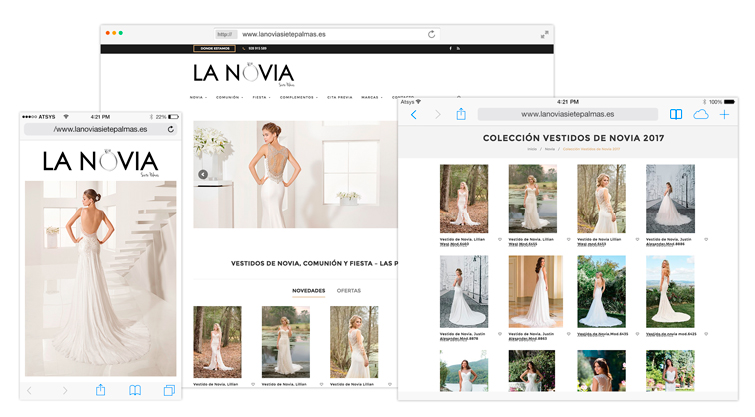Expand the NOVIA menu dropdown
This screenshot has width=755, height=417.
[x=198, y=97]
